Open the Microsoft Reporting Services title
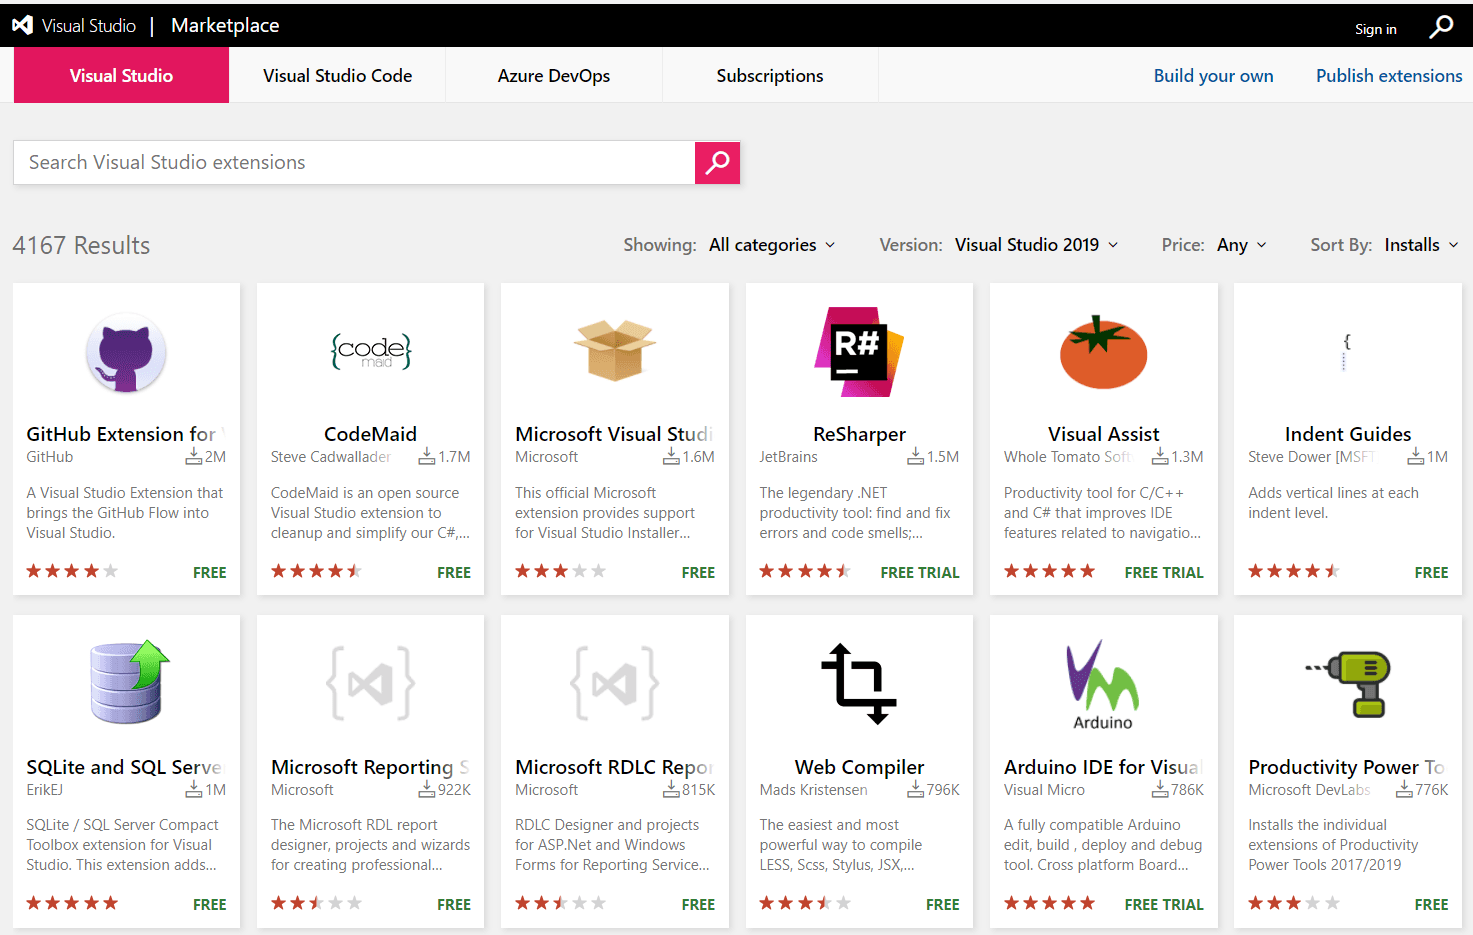This screenshot has width=1473, height=935. coord(370,767)
